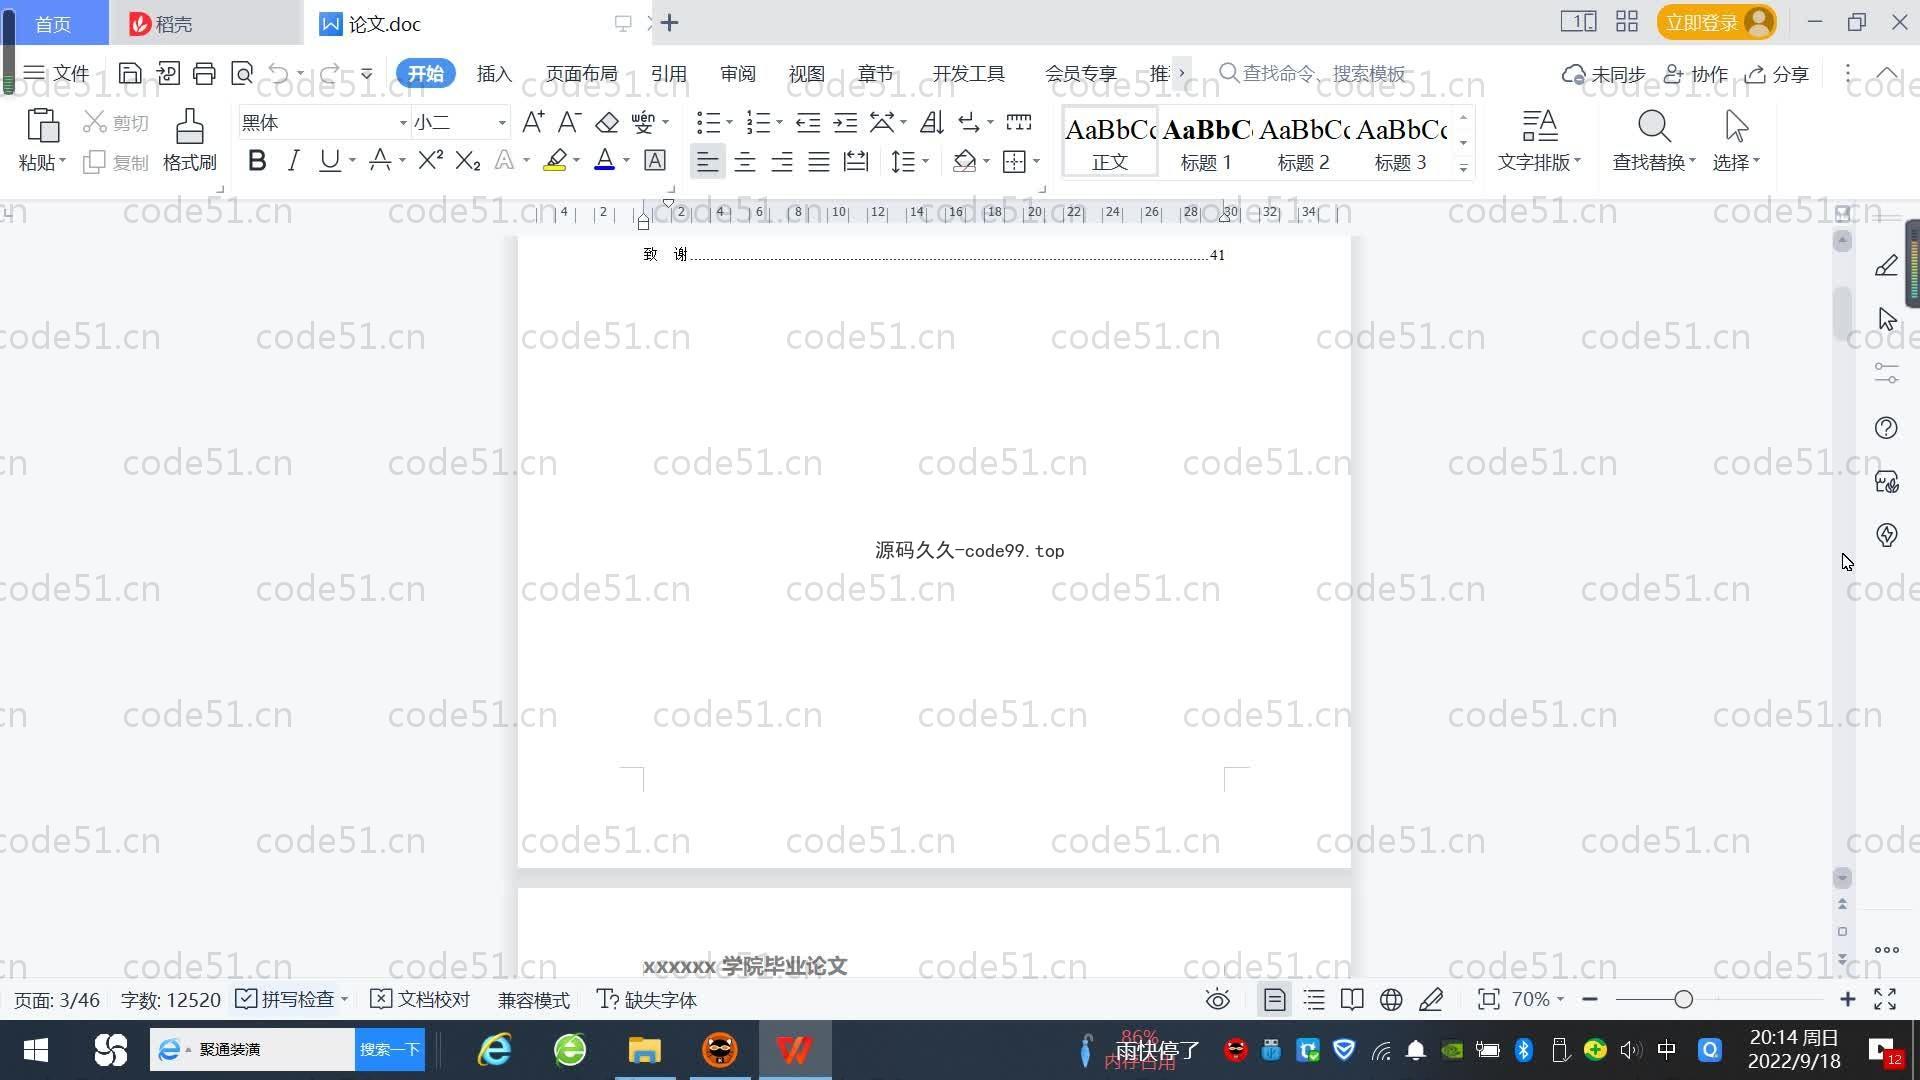Open help question mark in sidebar
Screen dimensions: 1920x1080
pyautogui.click(x=1886, y=428)
